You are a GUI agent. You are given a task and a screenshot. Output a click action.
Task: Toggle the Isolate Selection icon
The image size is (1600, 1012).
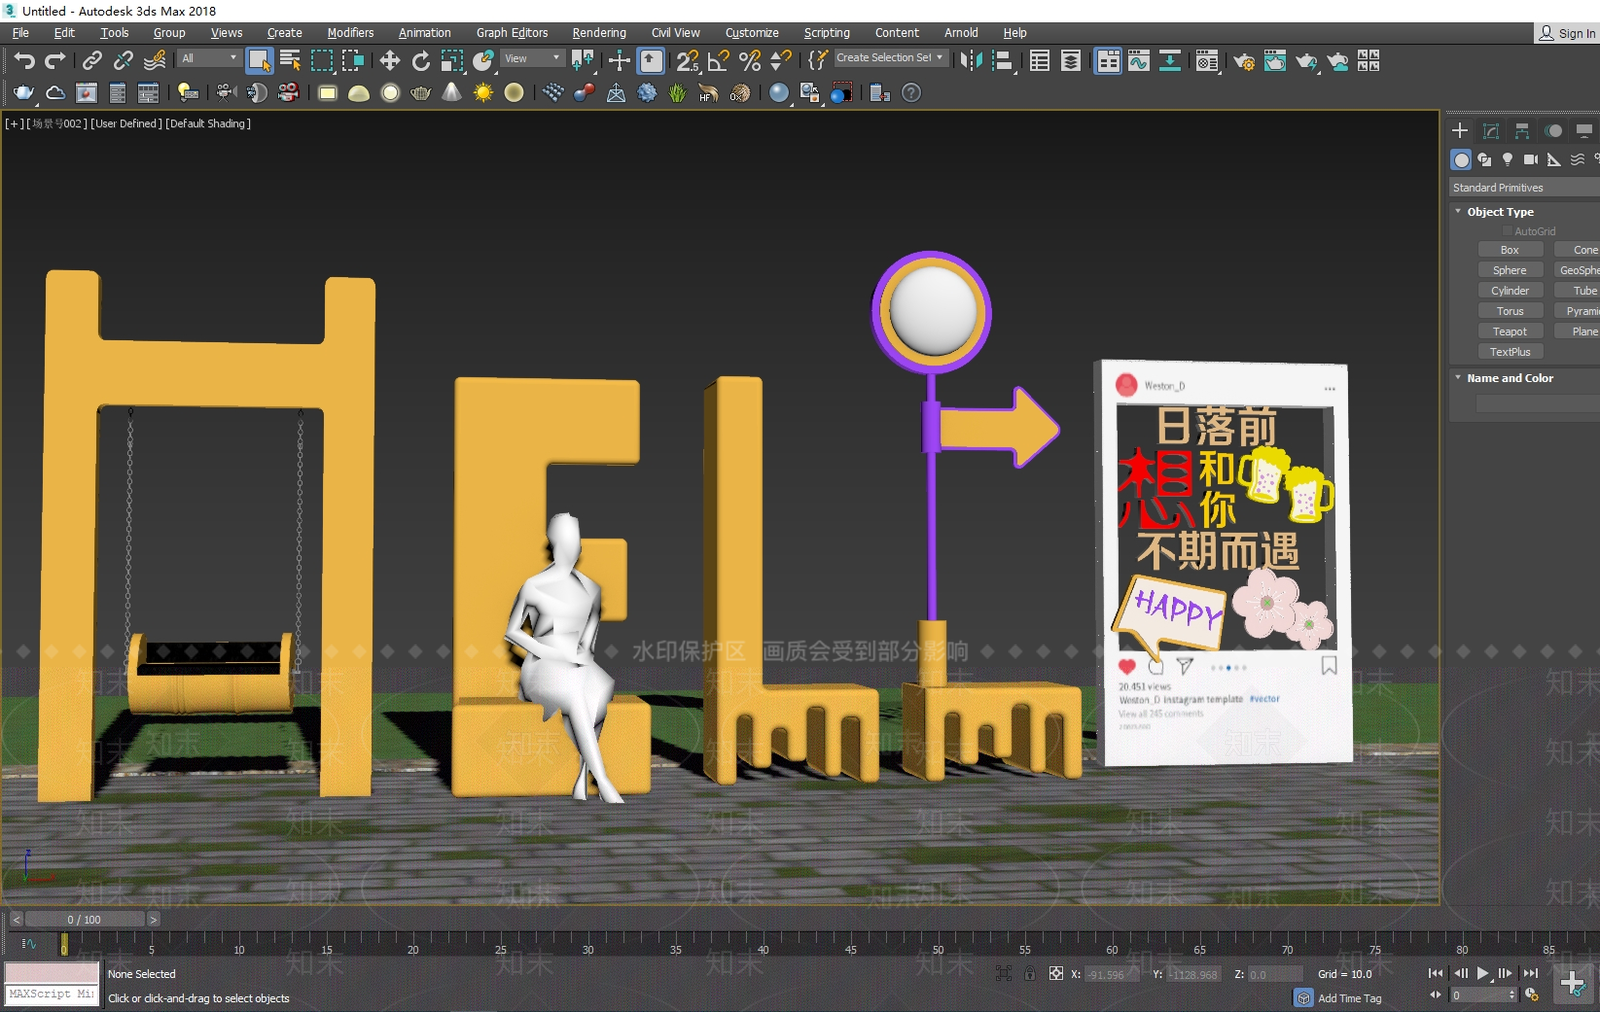coord(1004,973)
